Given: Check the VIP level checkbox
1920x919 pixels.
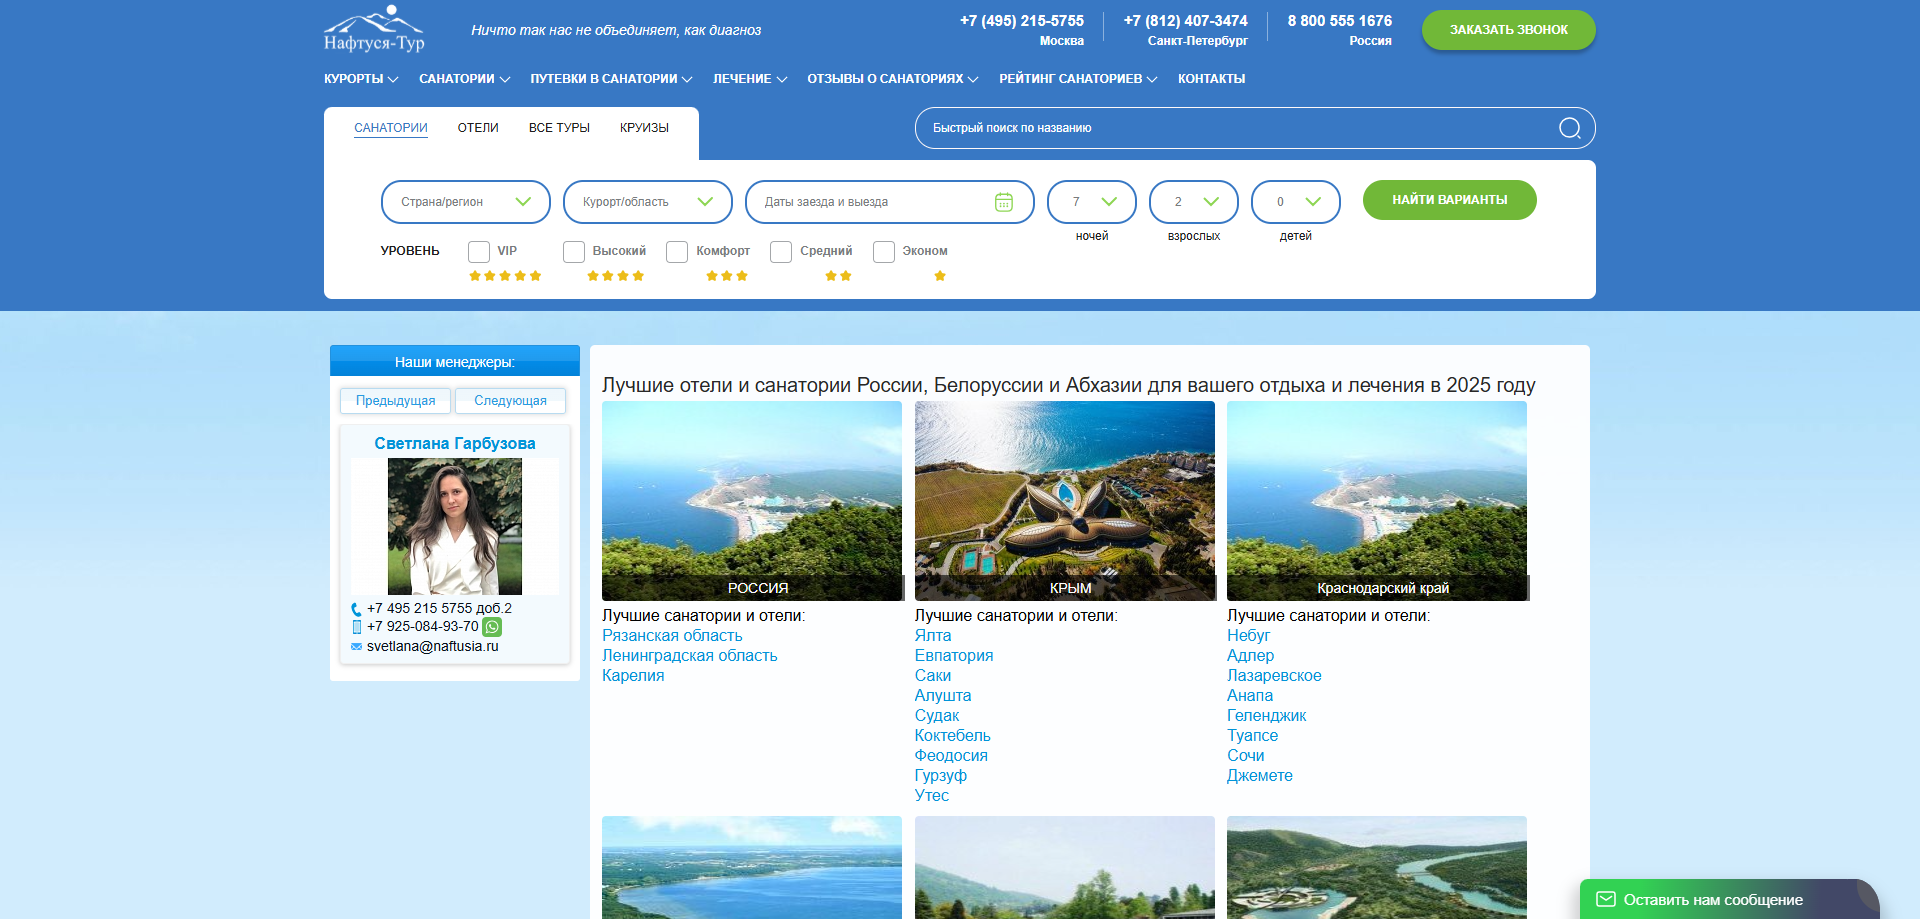Looking at the screenshot, I should (x=479, y=252).
